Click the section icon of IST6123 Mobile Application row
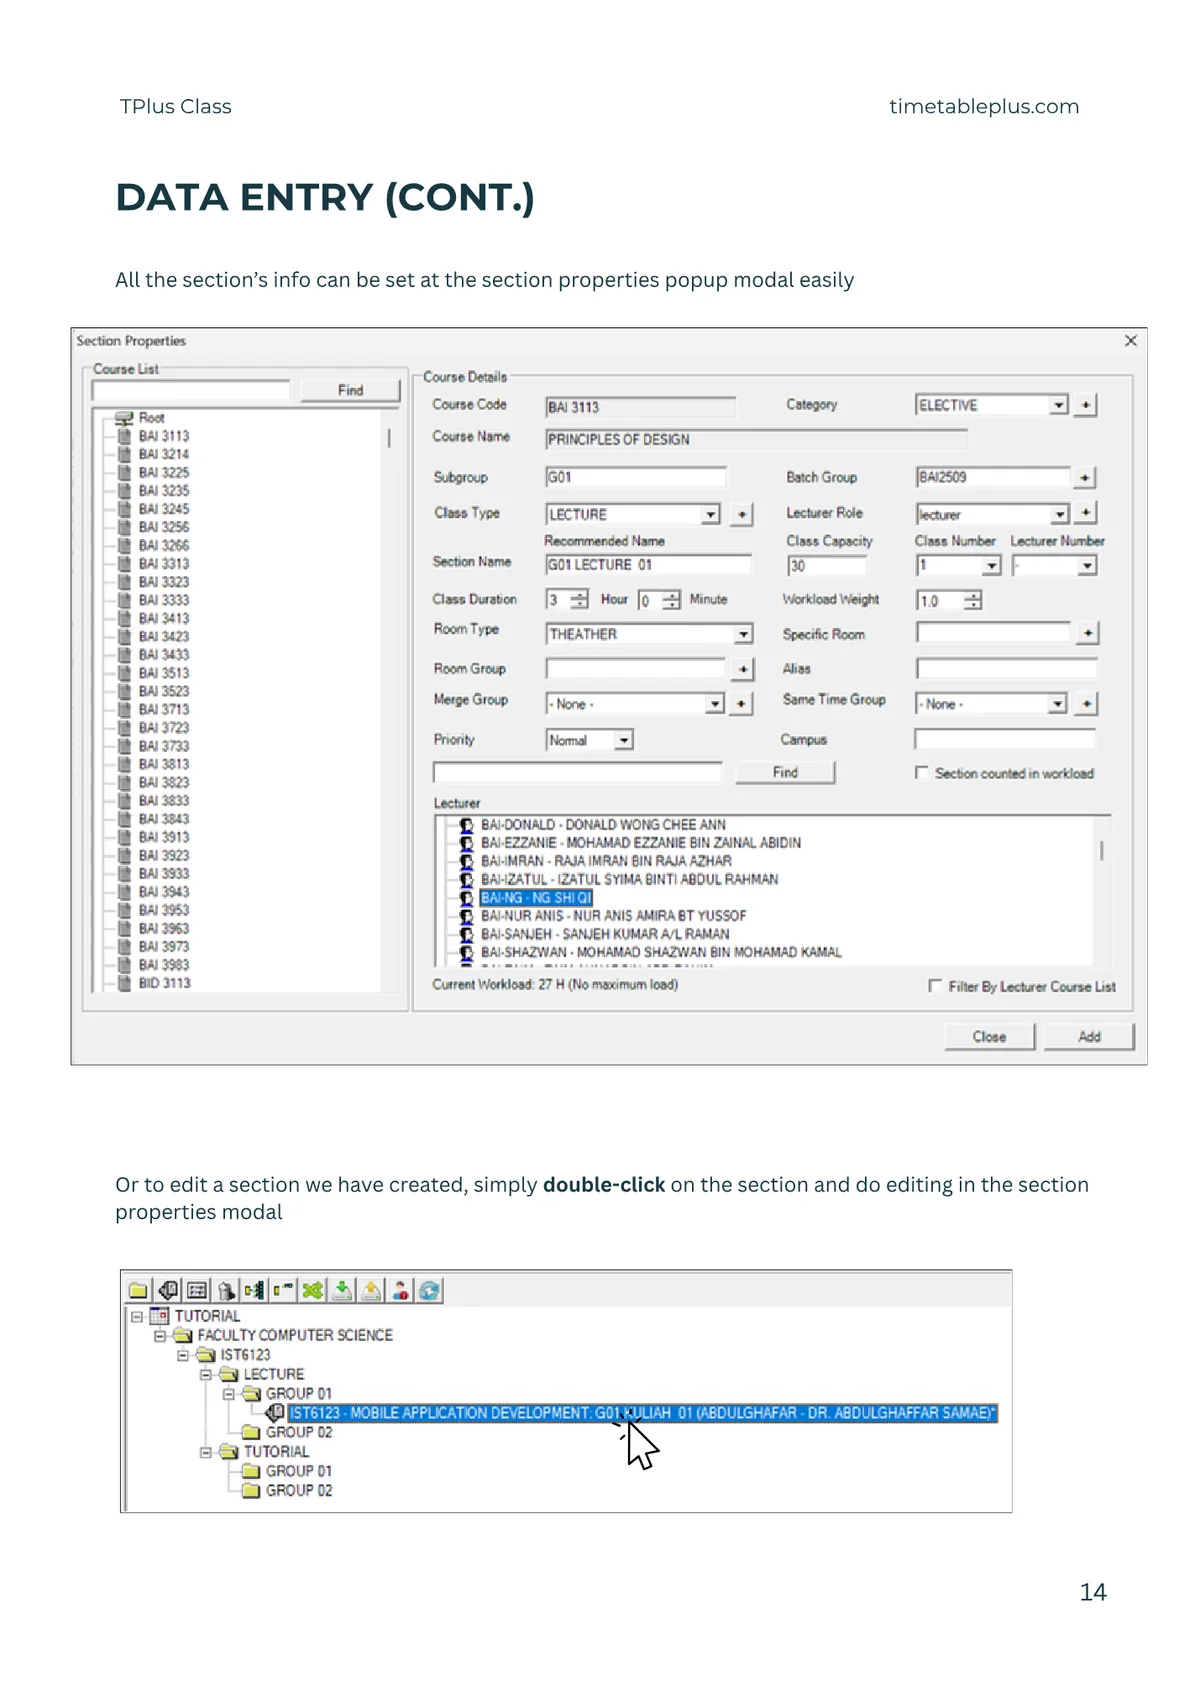Image resolution: width=1200 pixels, height=1697 pixels. [x=275, y=1412]
